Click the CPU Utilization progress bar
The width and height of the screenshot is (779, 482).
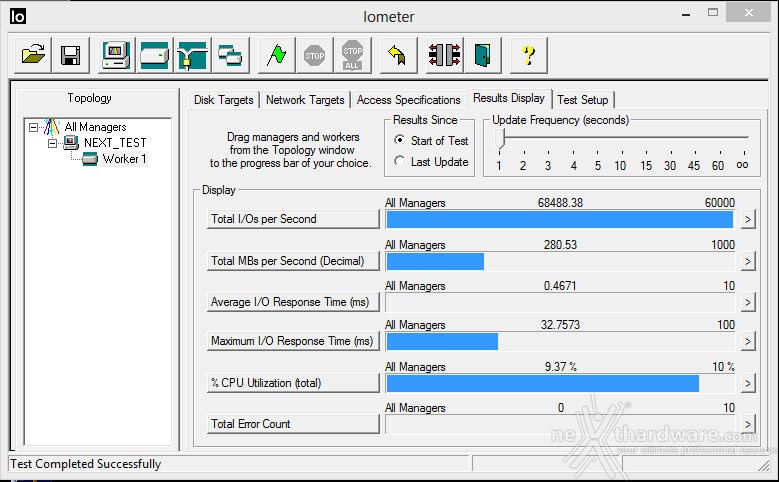click(560, 384)
